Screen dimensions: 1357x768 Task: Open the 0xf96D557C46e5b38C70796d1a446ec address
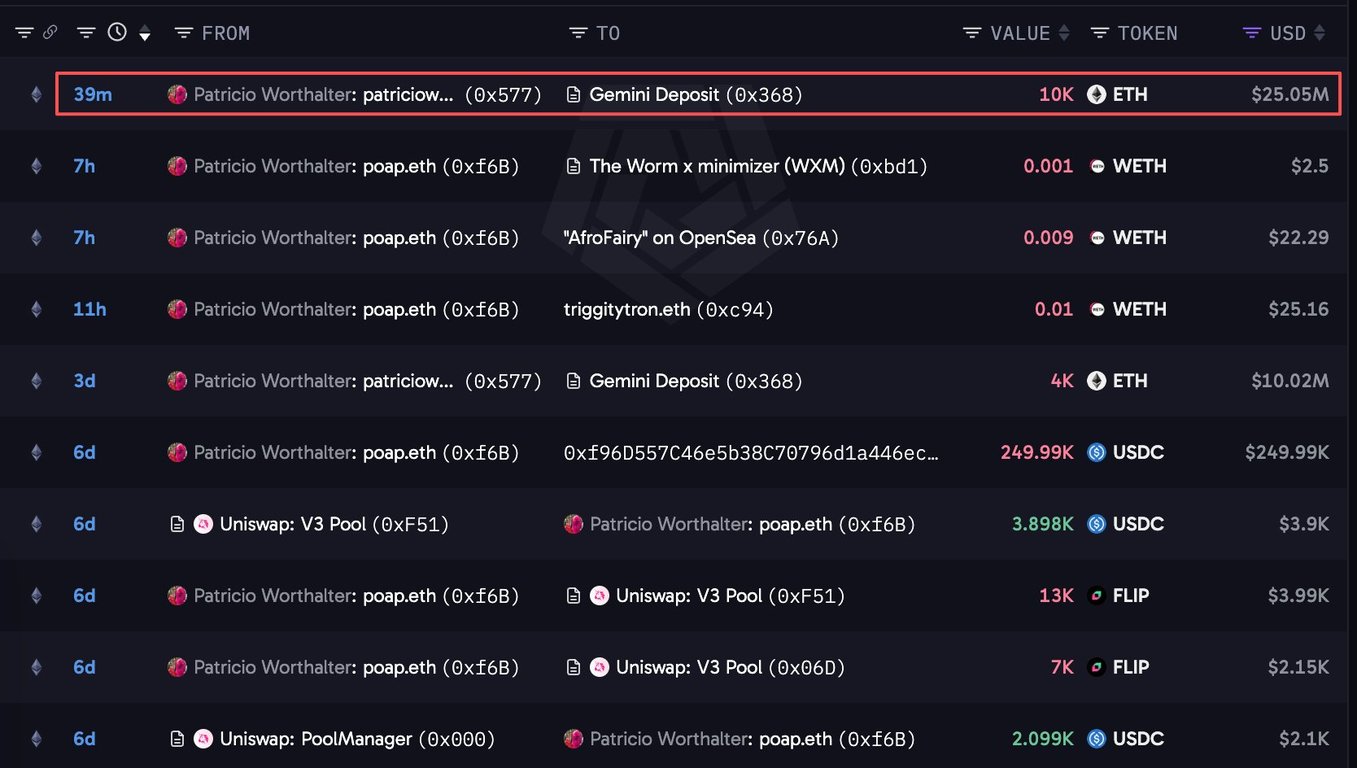click(x=752, y=453)
